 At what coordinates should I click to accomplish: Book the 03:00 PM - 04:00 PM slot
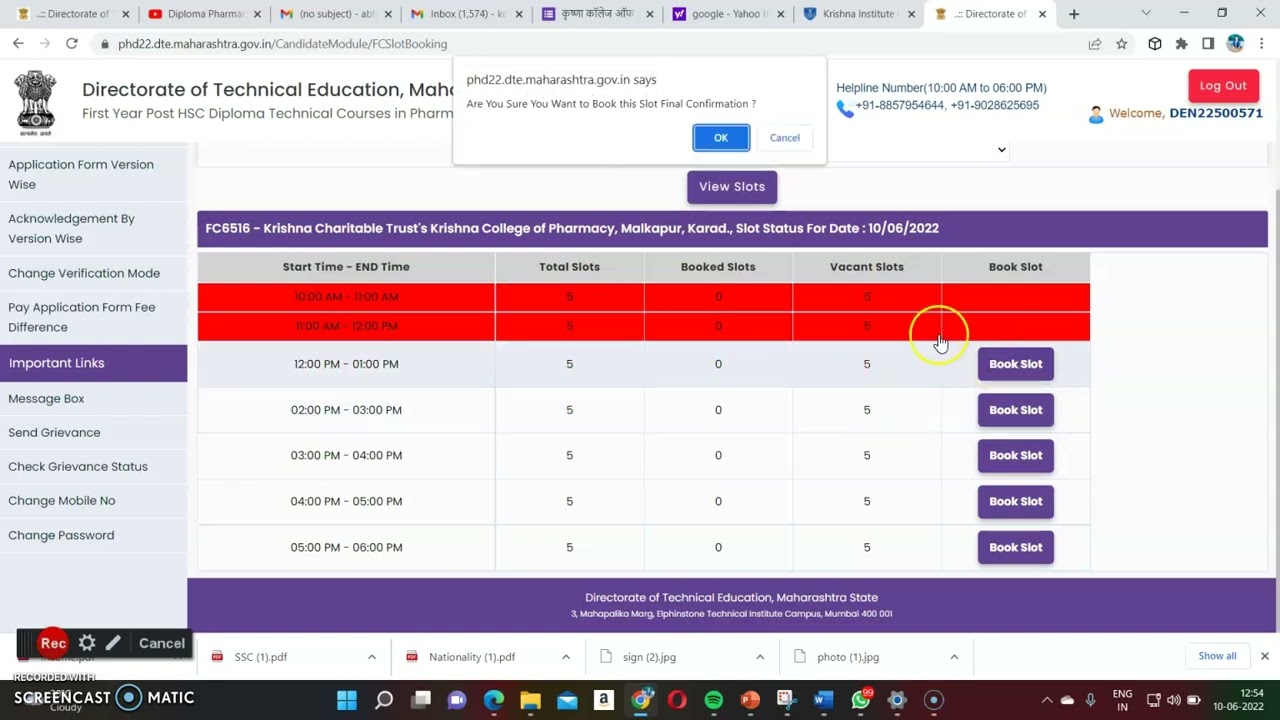coord(1015,455)
